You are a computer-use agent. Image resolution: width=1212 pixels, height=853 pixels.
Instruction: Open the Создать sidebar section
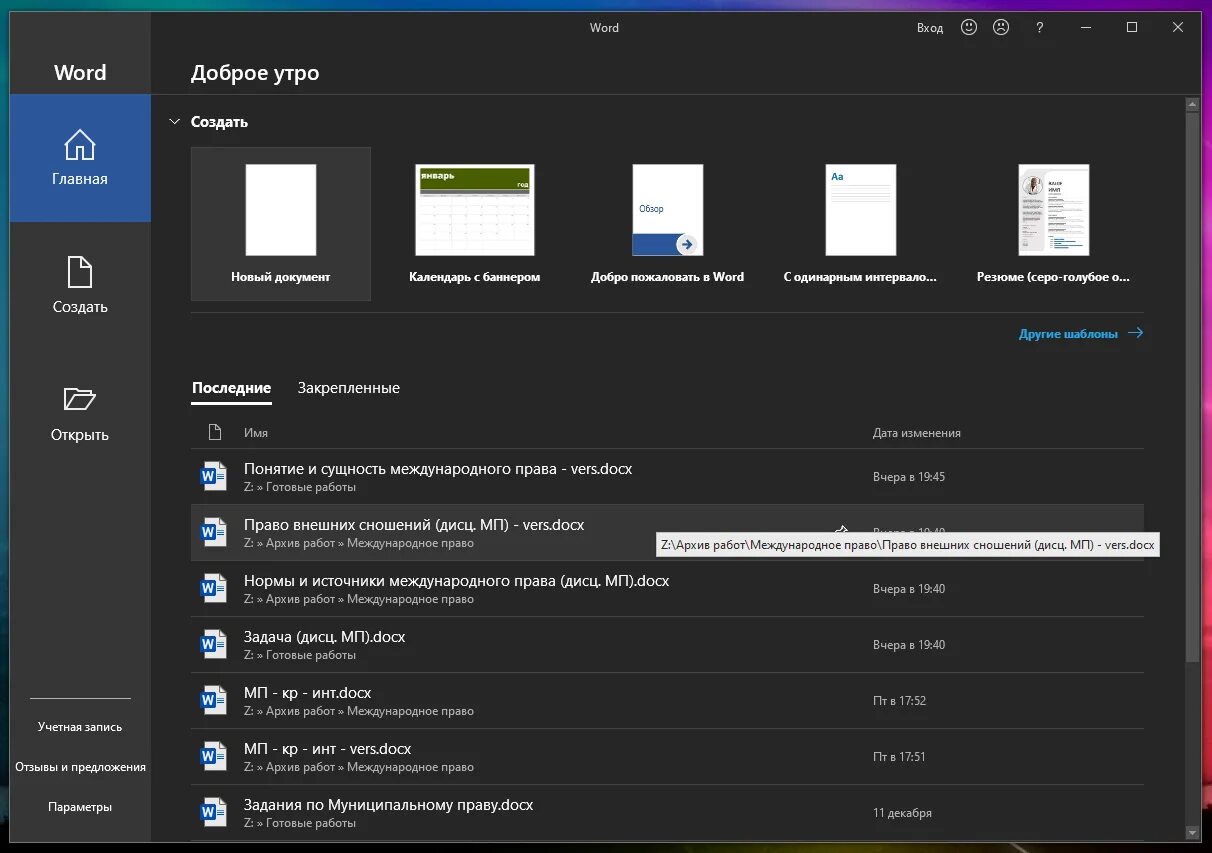[x=80, y=286]
